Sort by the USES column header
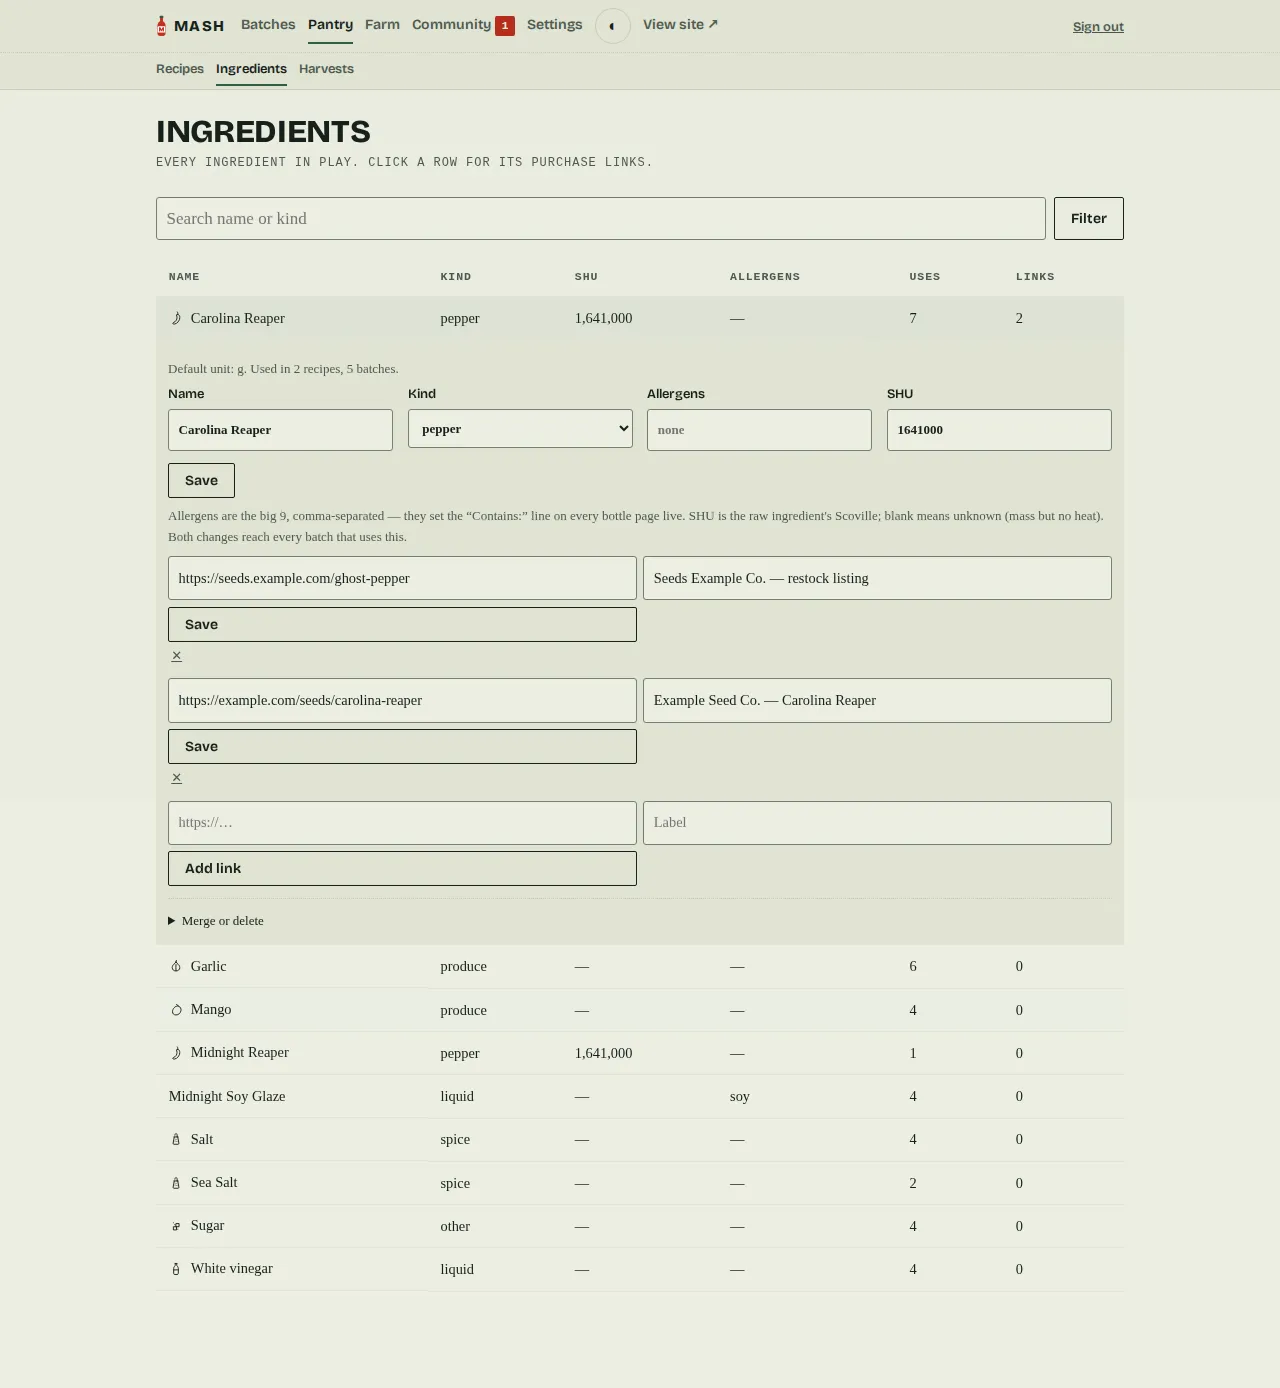This screenshot has width=1280, height=1388. click(925, 277)
